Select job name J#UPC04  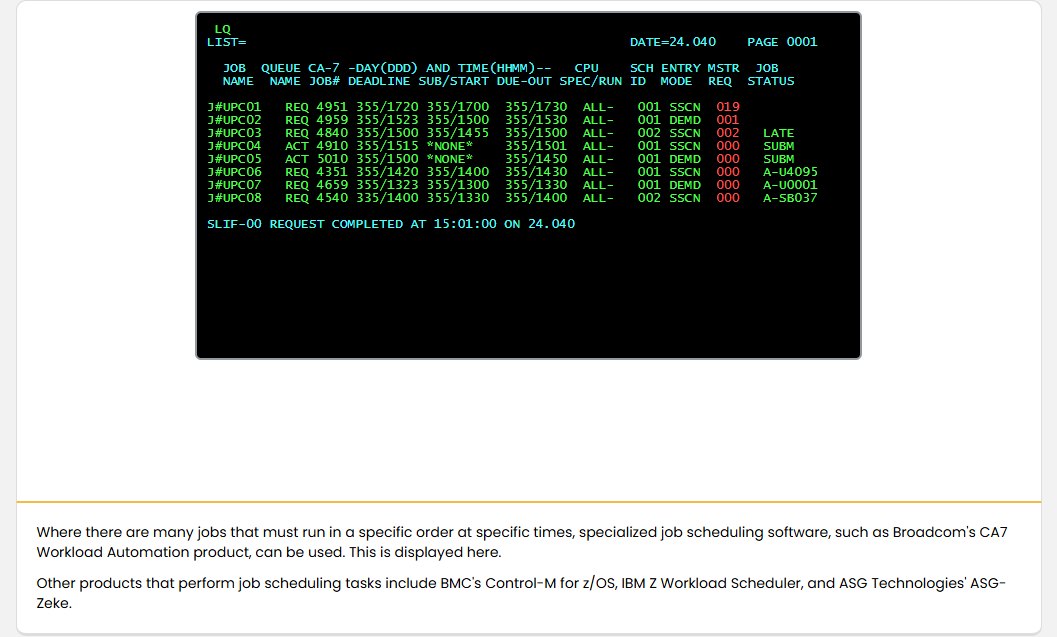click(234, 146)
